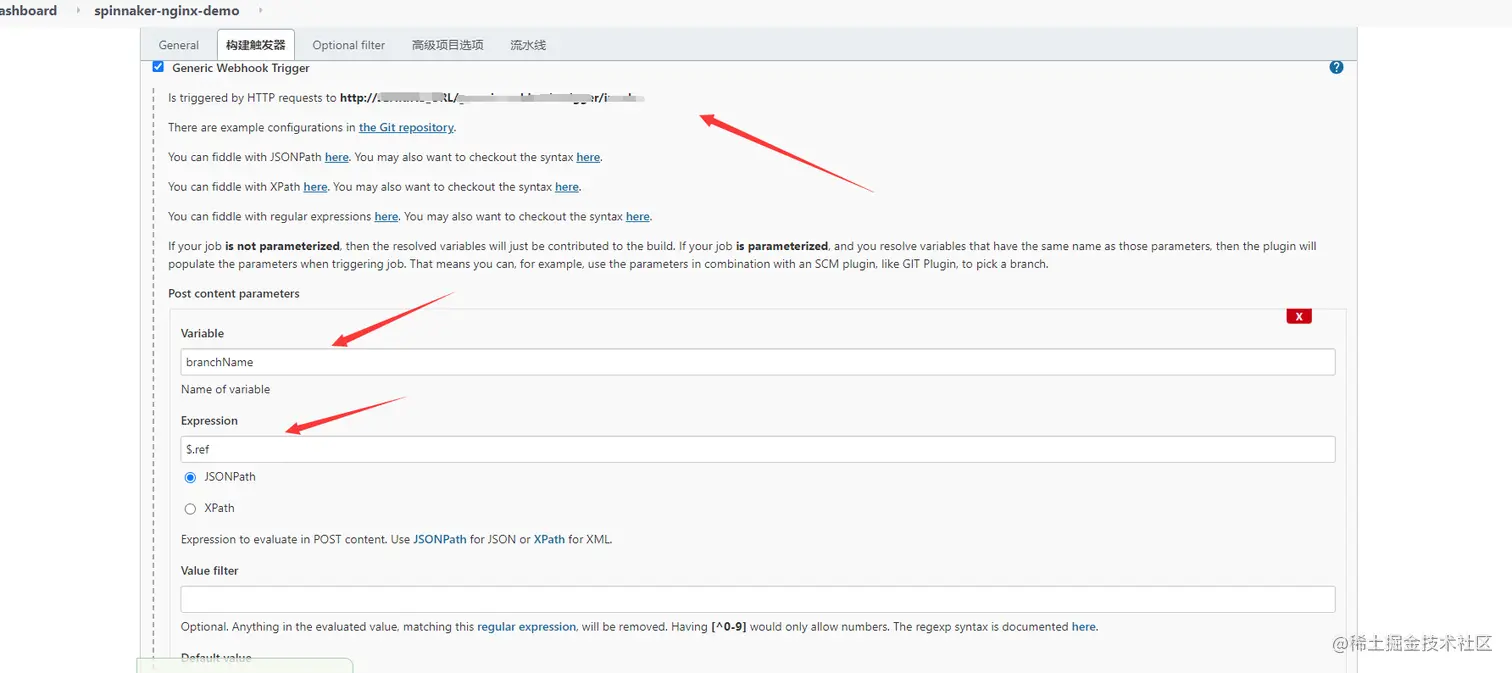
Task: Open the JSONPath link for JSON
Action: [x=440, y=540]
